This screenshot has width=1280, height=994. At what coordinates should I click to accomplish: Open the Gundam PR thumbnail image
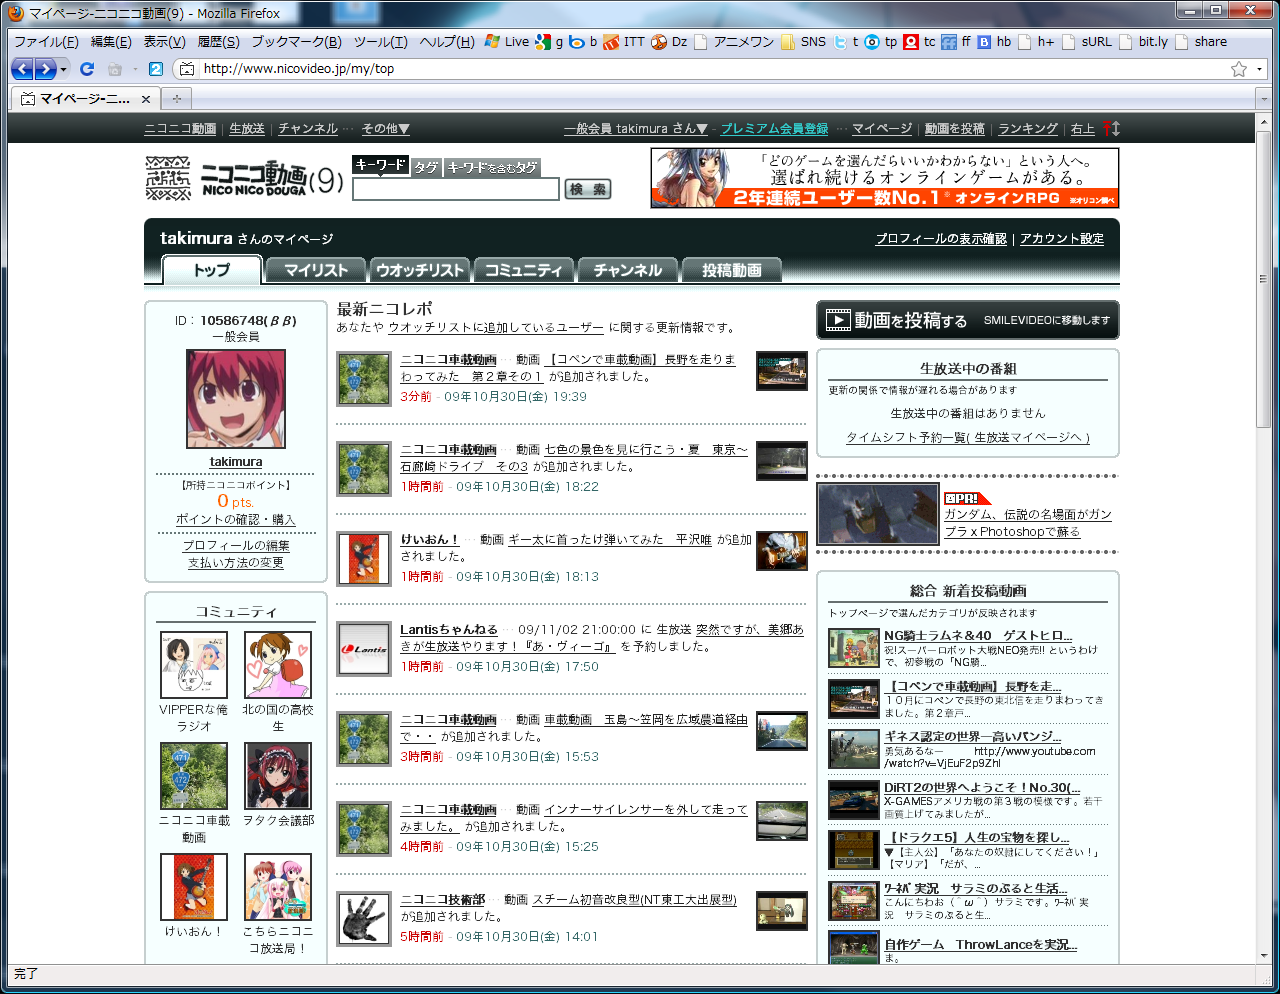point(878,514)
